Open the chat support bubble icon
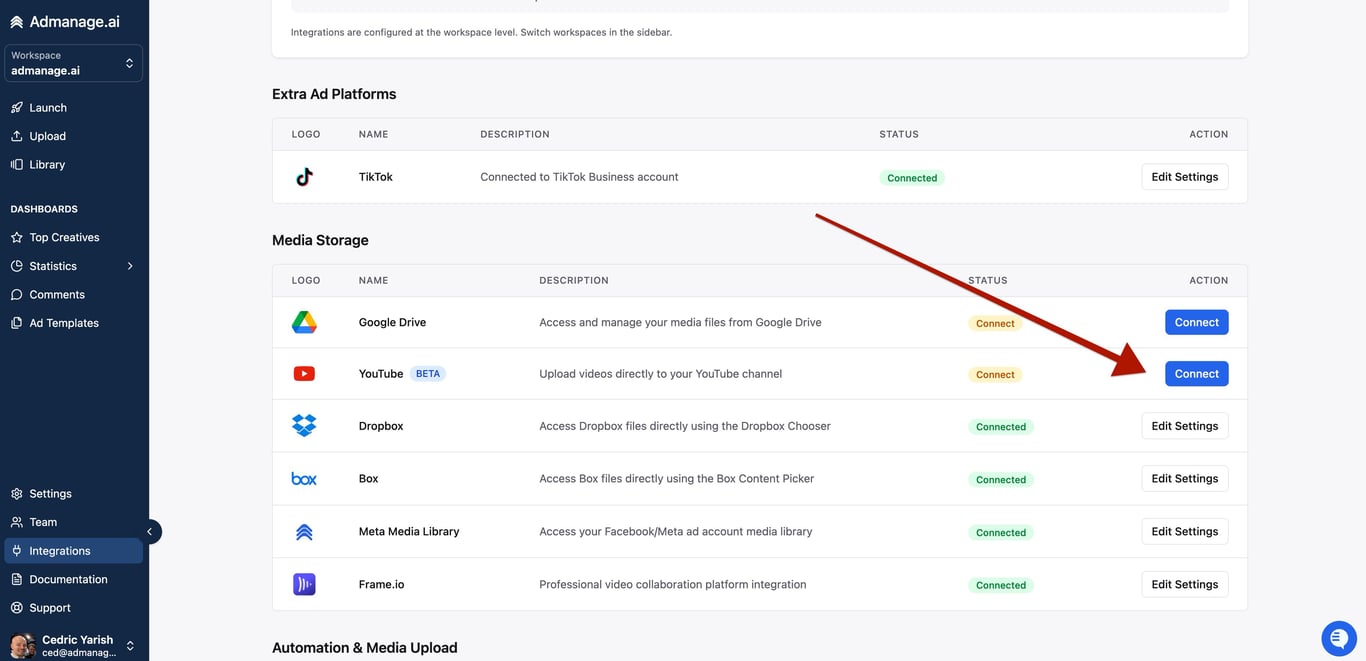 [x=1338, y=637]
